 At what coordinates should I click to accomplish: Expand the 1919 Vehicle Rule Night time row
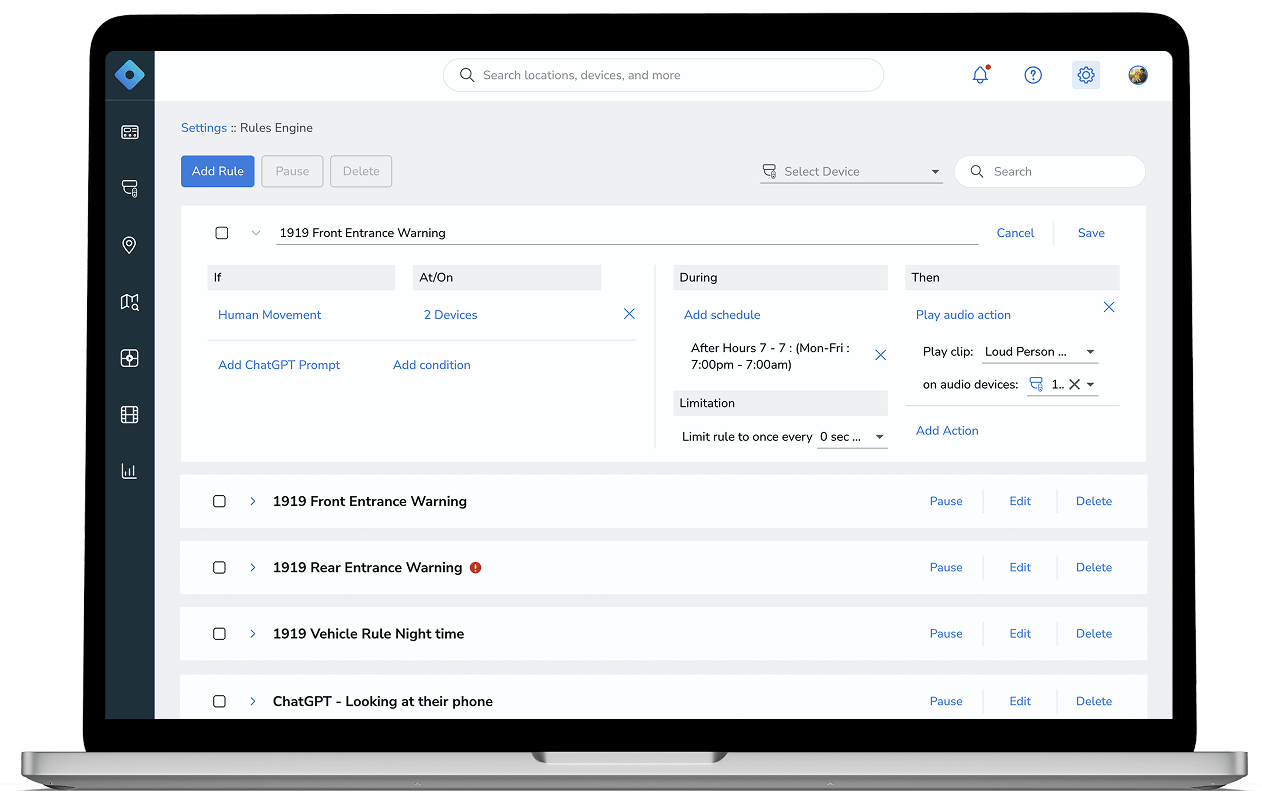click(253, 634)
